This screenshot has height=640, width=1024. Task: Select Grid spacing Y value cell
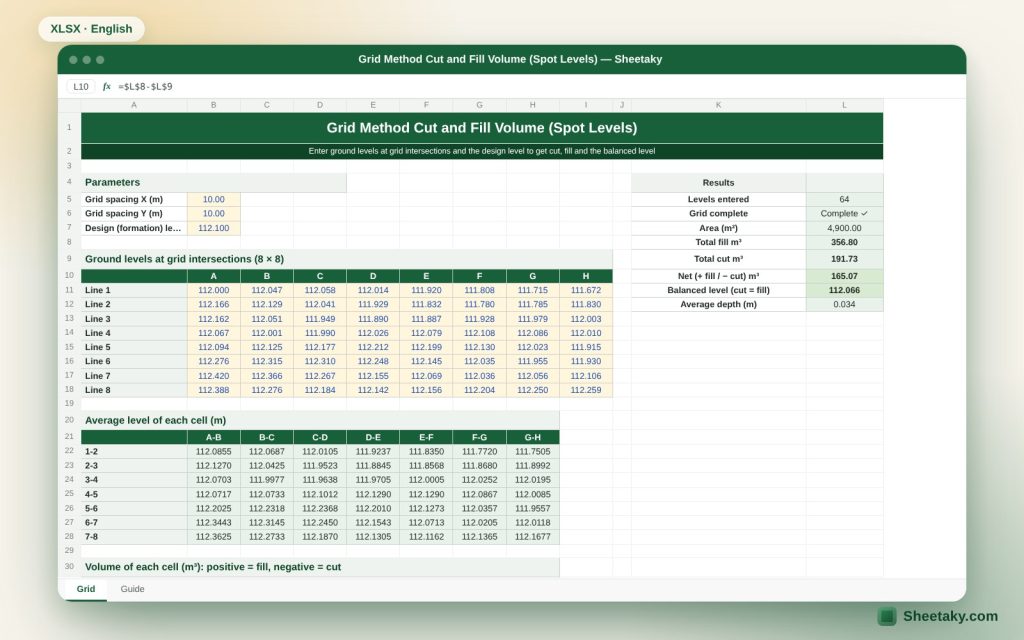coord(214,214)
